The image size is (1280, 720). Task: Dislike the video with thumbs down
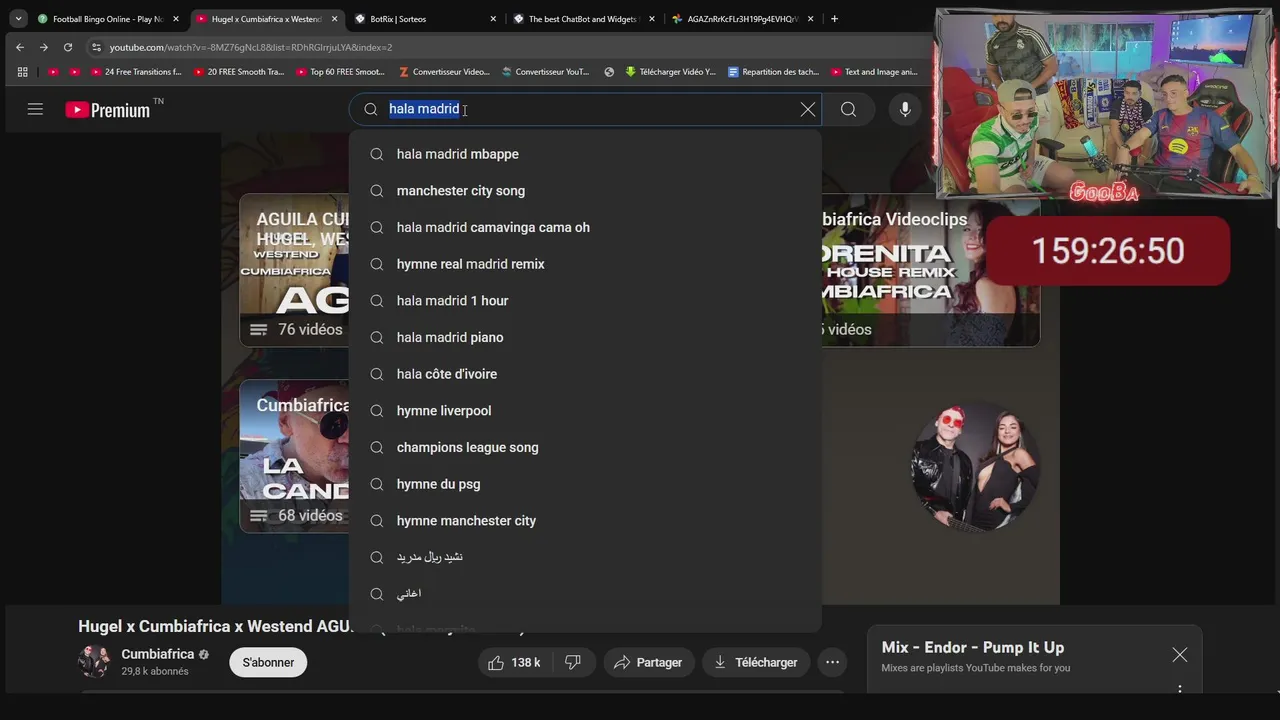tap(573, 662)
